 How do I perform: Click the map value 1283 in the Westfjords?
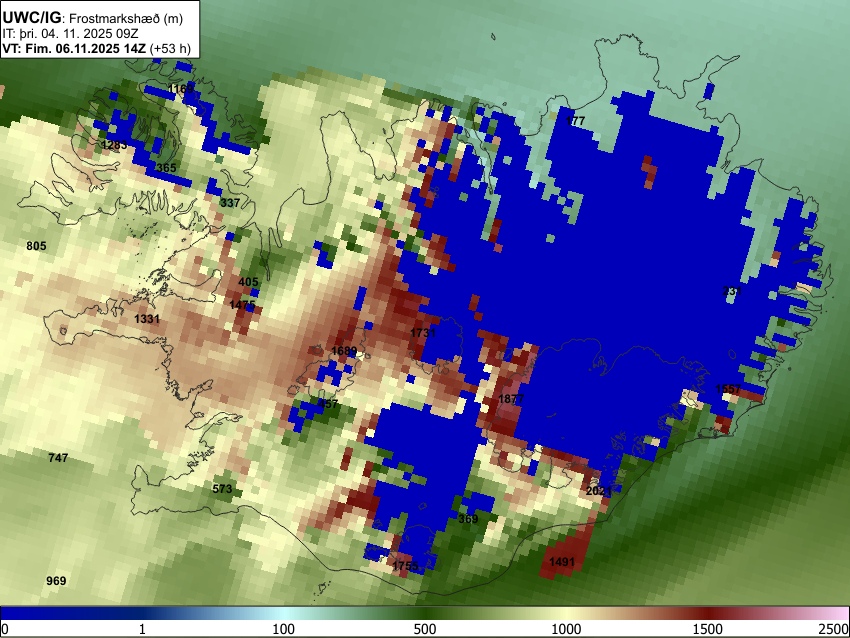click(114, 145)
